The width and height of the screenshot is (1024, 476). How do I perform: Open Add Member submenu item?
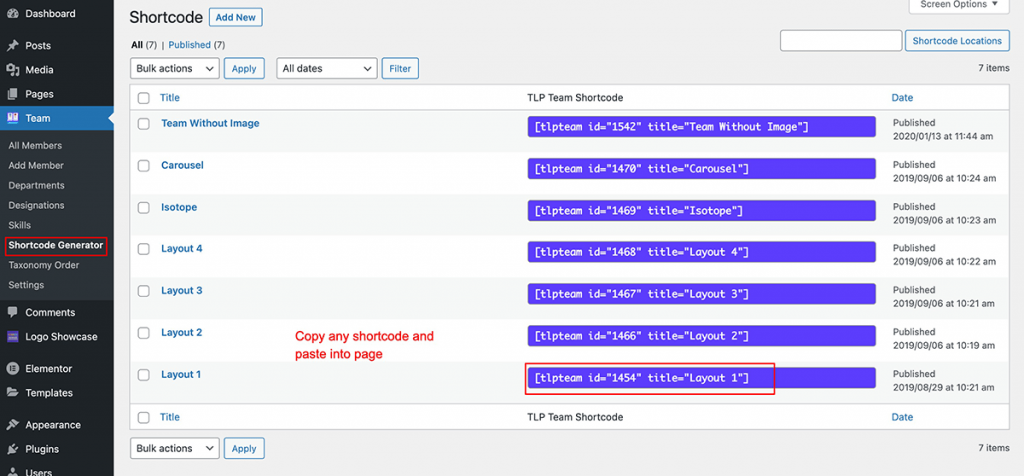click(36, 166)
